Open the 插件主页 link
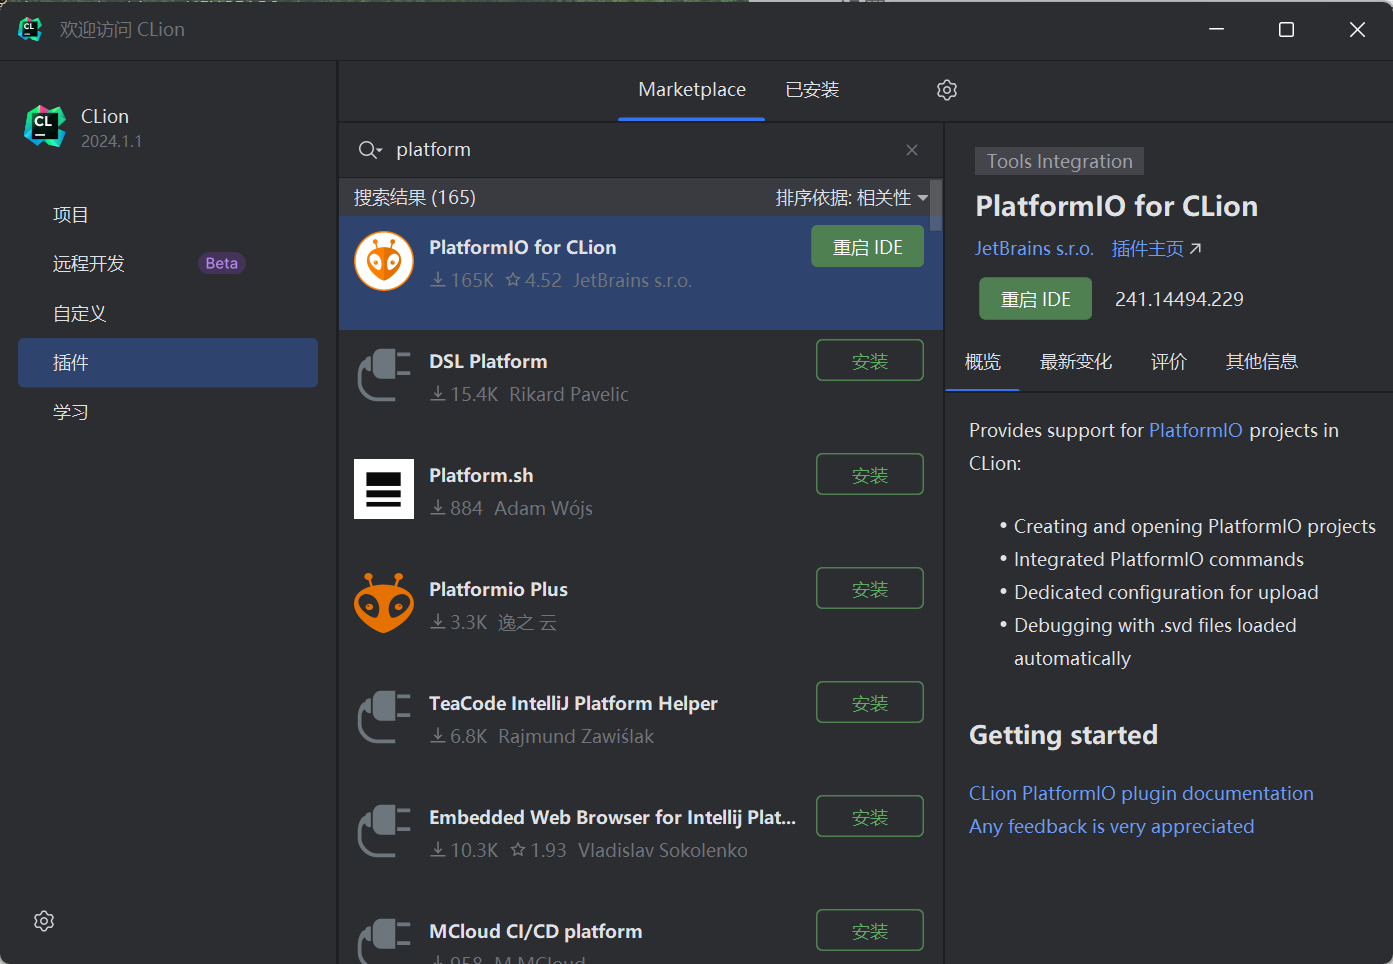The image size is (1393, 964). 1156,249
